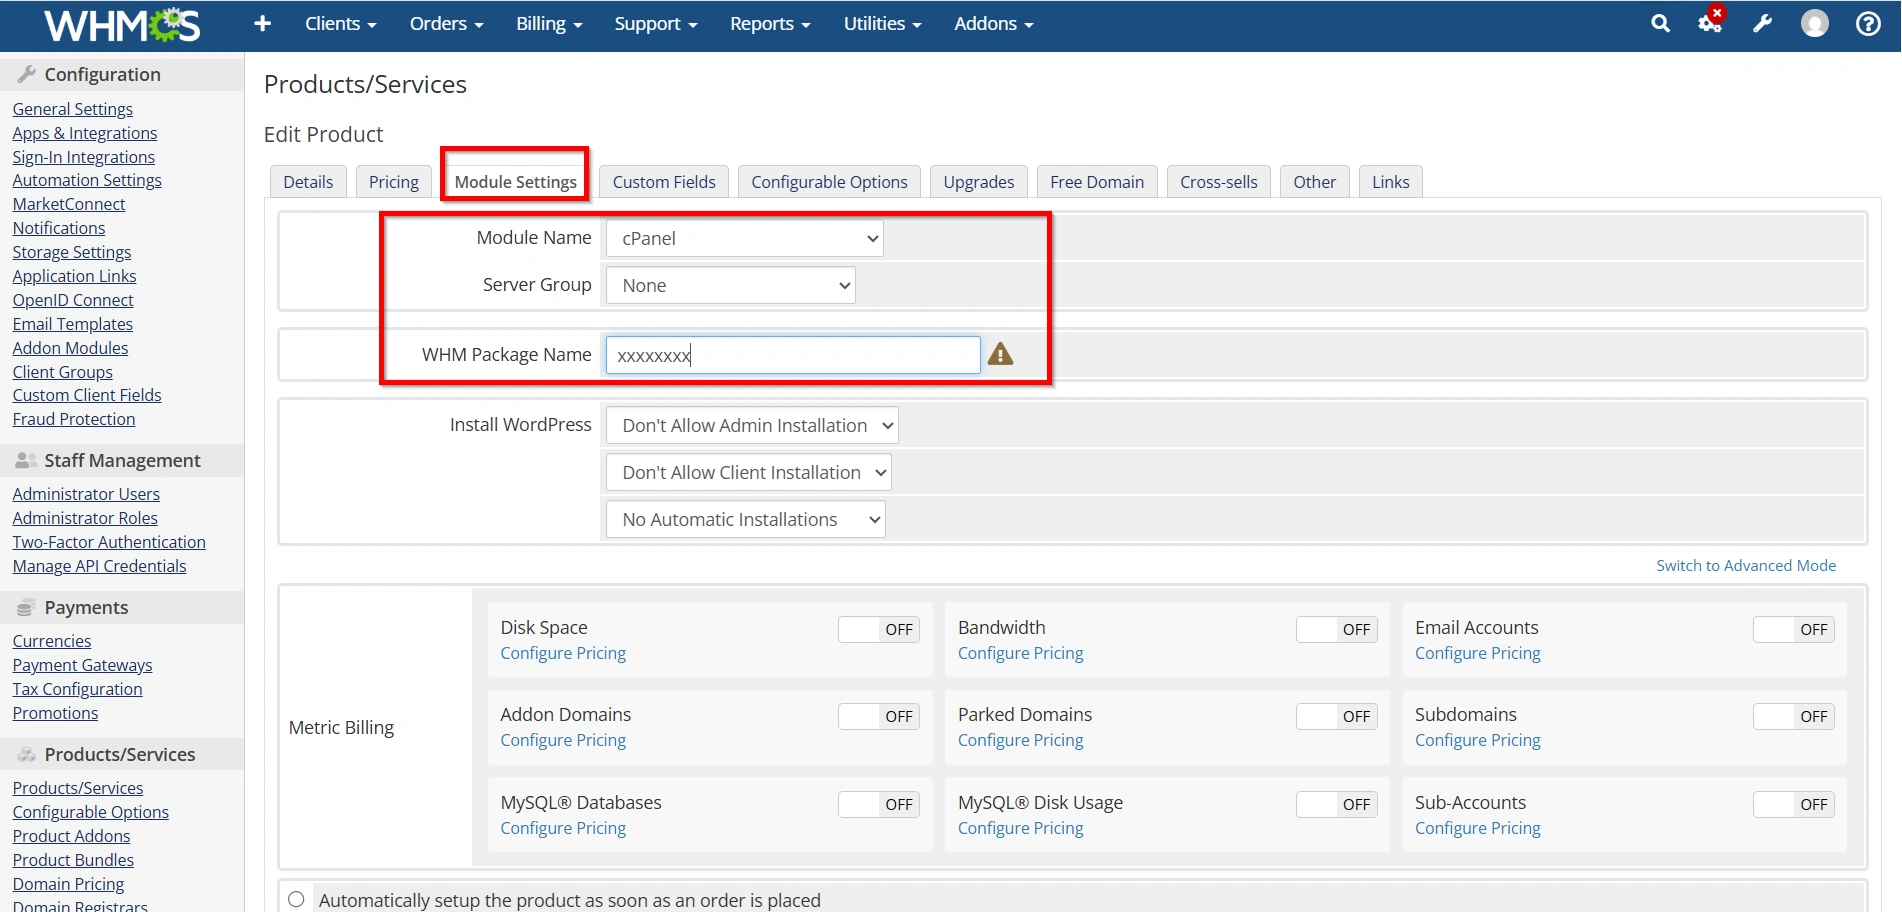This screenshot has height=912, width=1902.
Task: Switch to the Custom Fields tab
Action: tap(664, 182)
